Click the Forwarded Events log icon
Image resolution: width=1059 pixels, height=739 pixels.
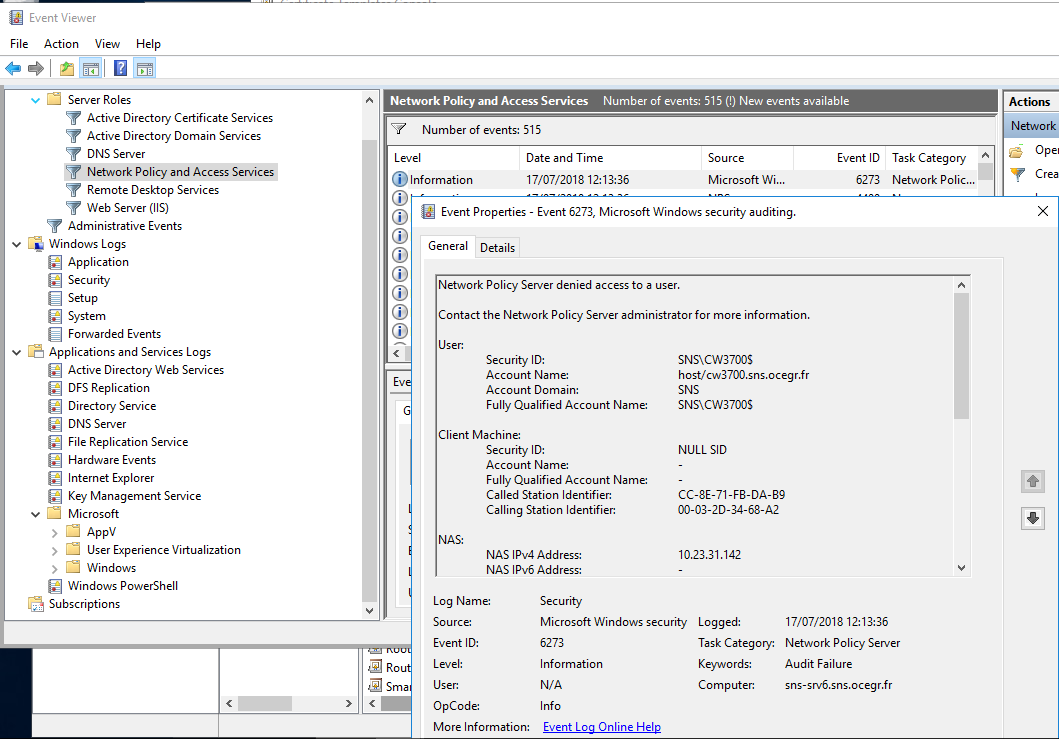pyautogui.click(x=55, y=334)
